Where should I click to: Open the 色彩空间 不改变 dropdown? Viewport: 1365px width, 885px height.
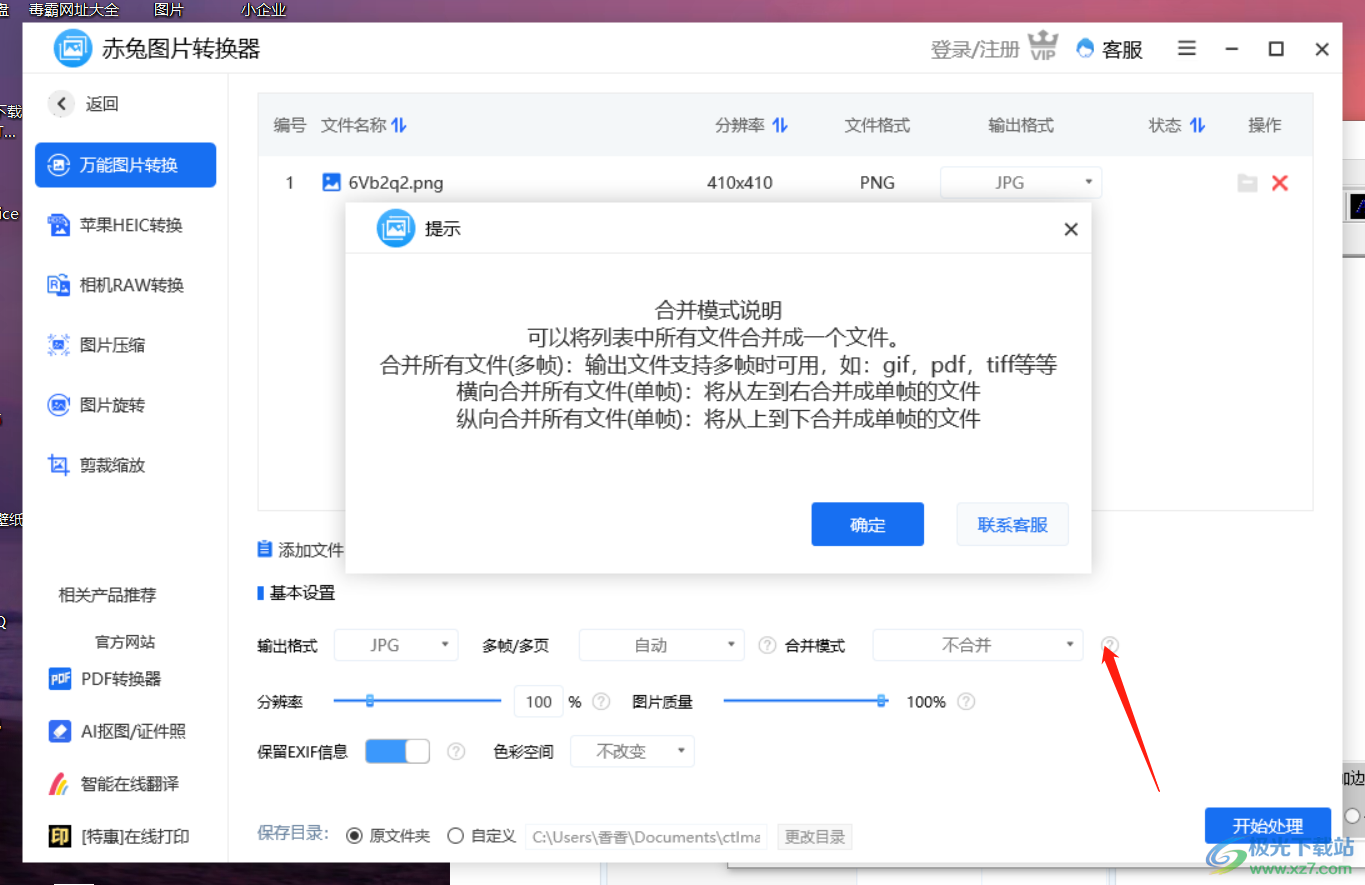(632, 751)
